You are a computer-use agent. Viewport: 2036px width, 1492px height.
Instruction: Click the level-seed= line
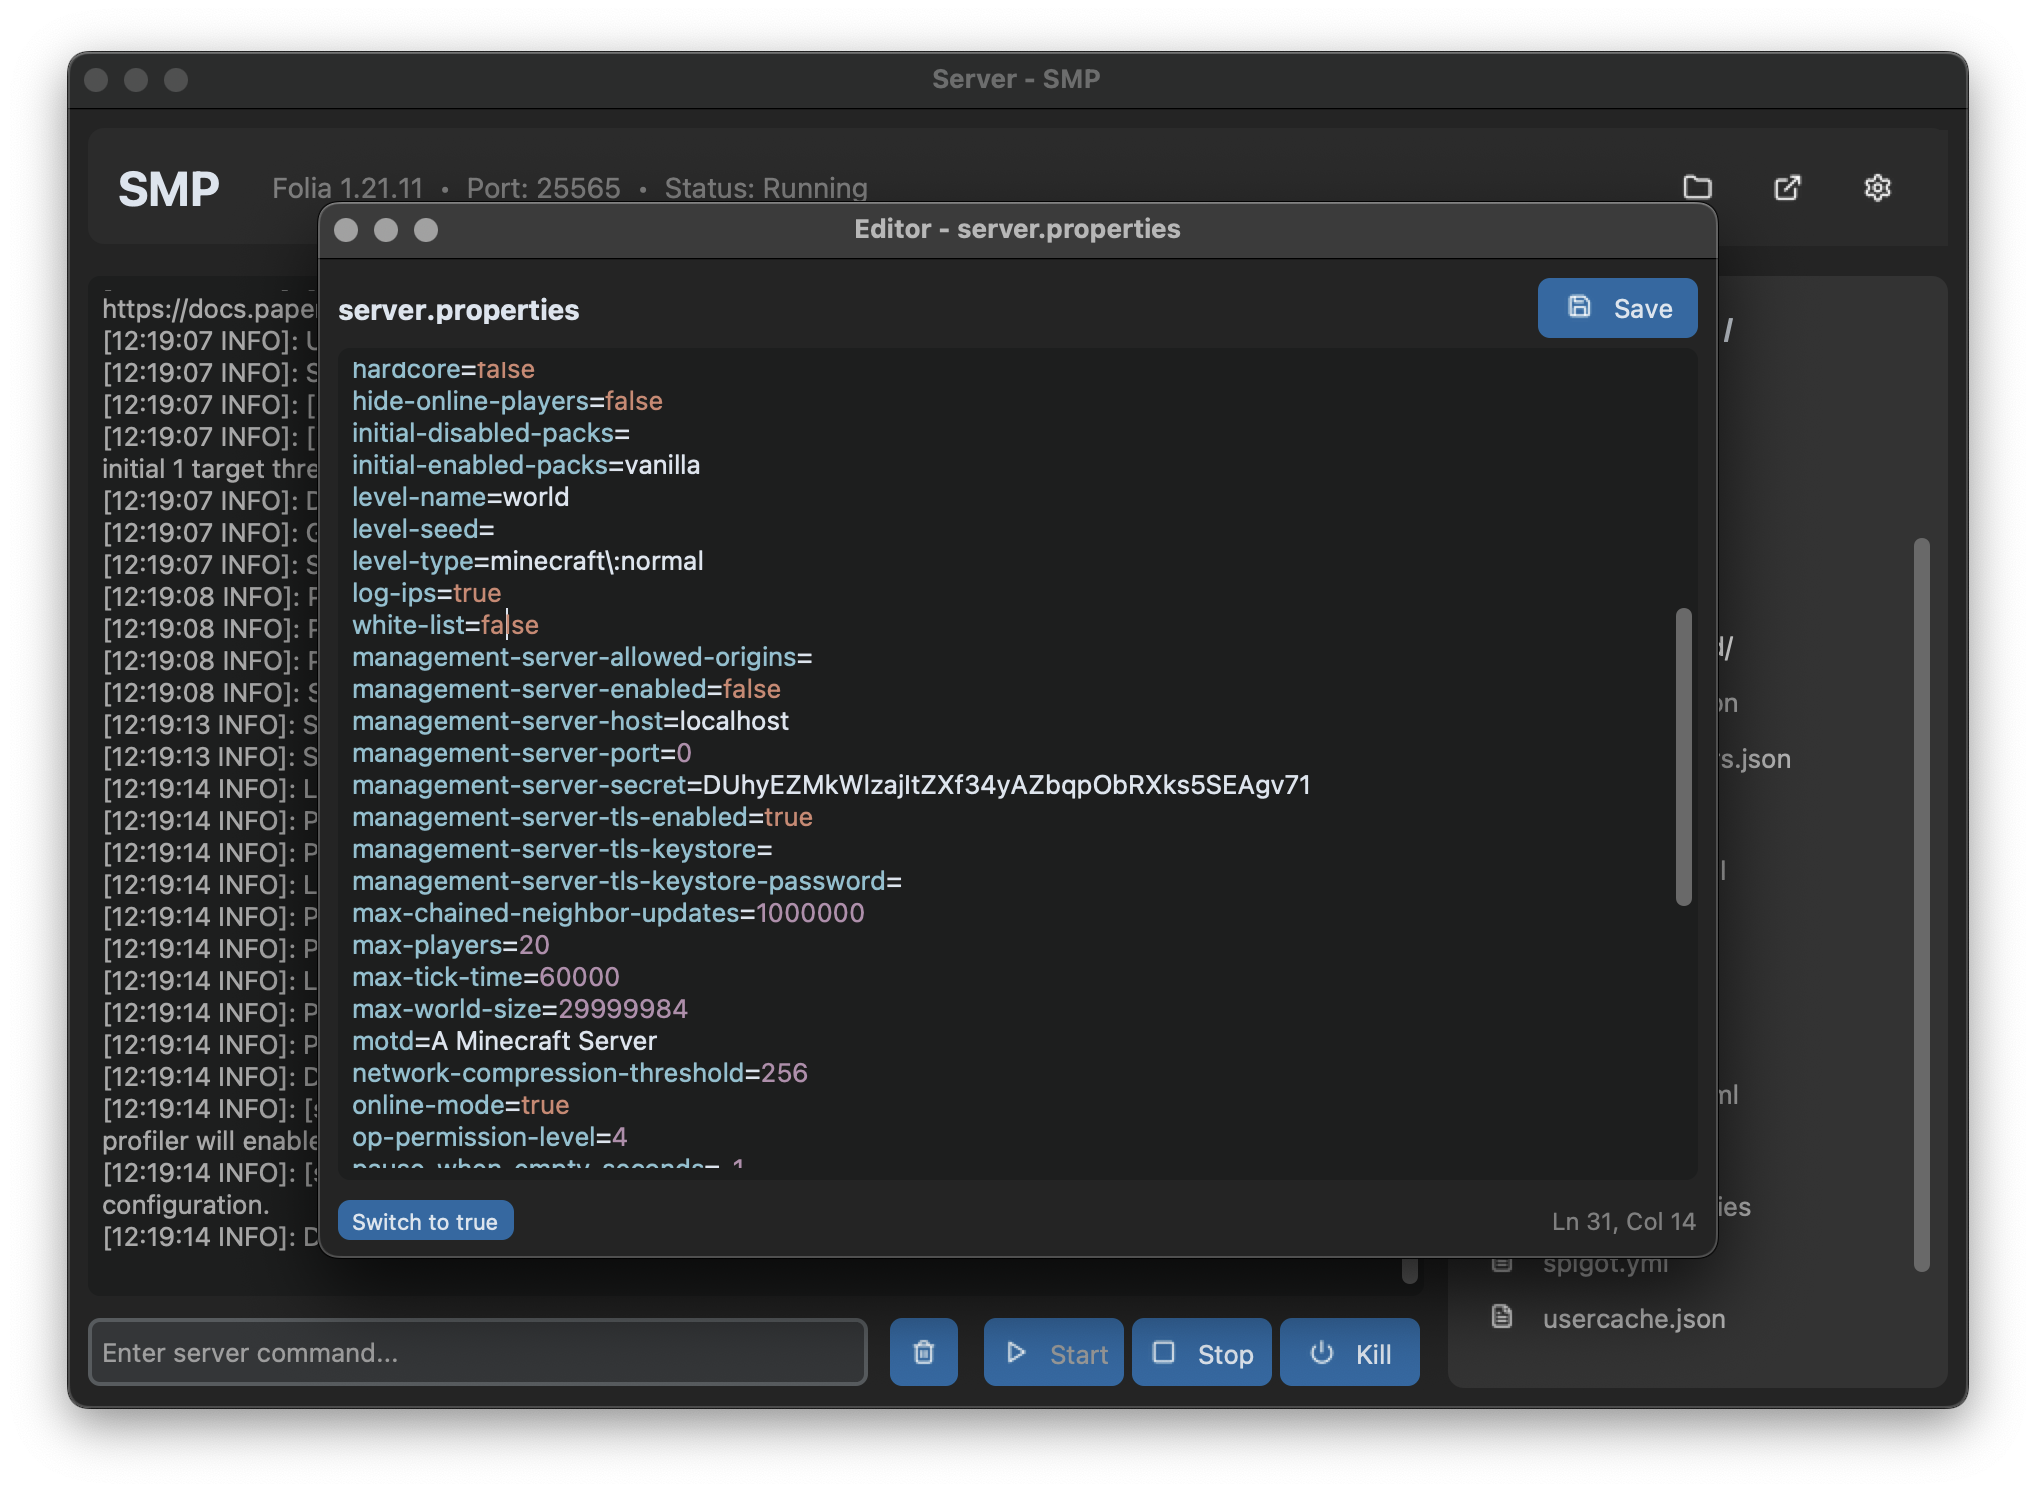coord(423,529)
